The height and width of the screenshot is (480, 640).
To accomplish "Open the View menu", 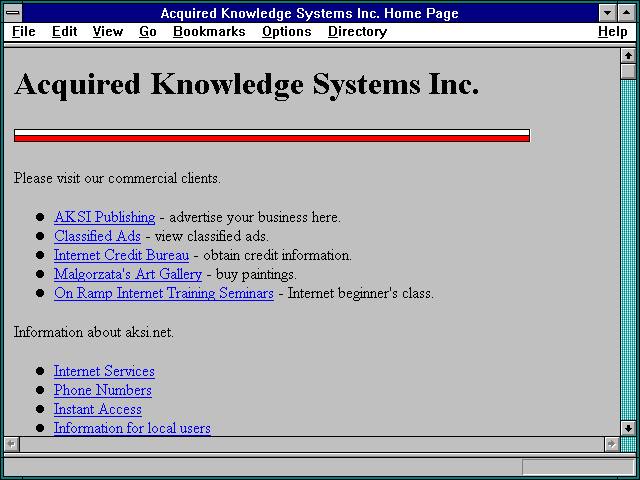I will click(x=108, y=31).
